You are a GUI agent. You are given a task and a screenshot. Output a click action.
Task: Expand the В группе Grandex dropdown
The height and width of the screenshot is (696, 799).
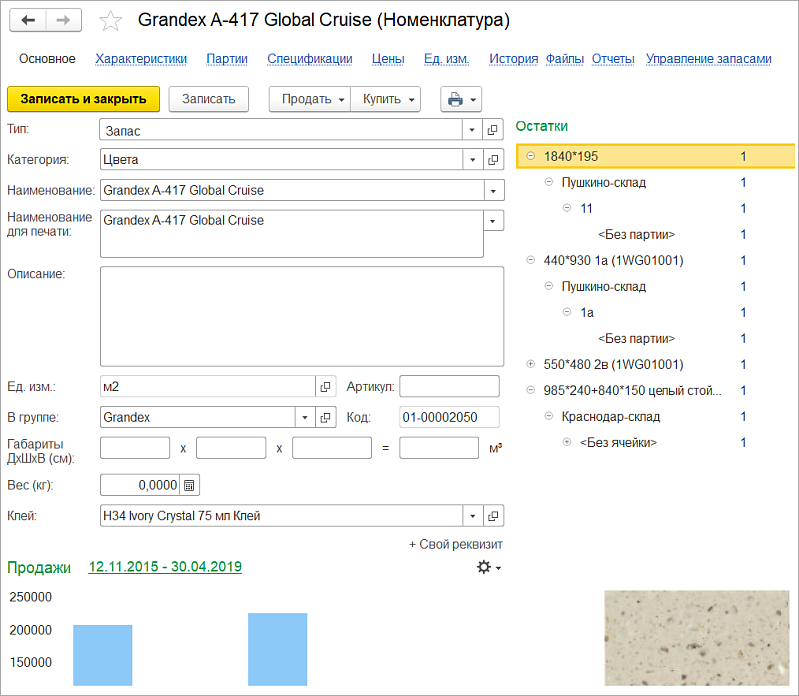(305, 418)
